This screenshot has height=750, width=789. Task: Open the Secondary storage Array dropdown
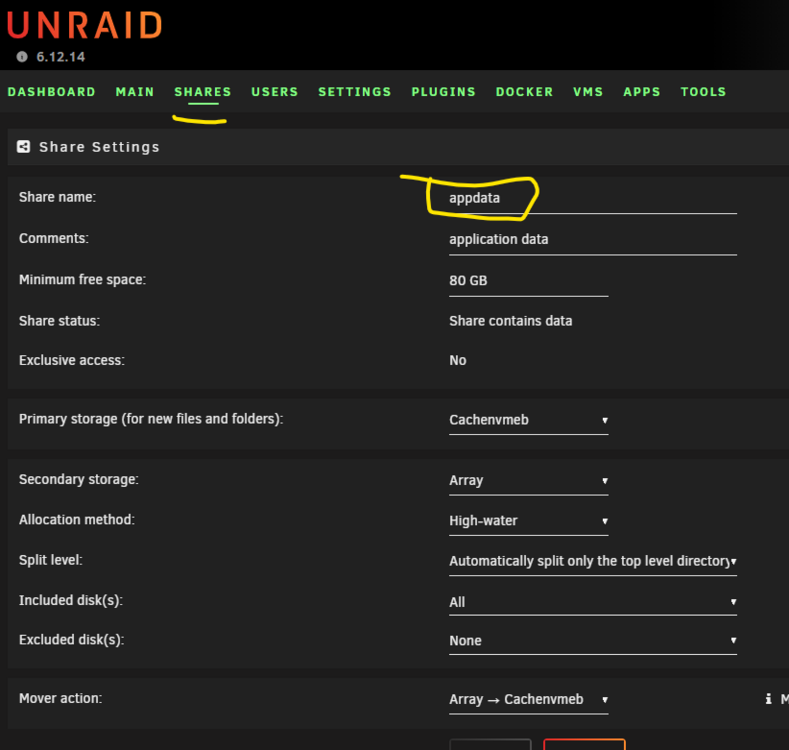coord(528,480)
